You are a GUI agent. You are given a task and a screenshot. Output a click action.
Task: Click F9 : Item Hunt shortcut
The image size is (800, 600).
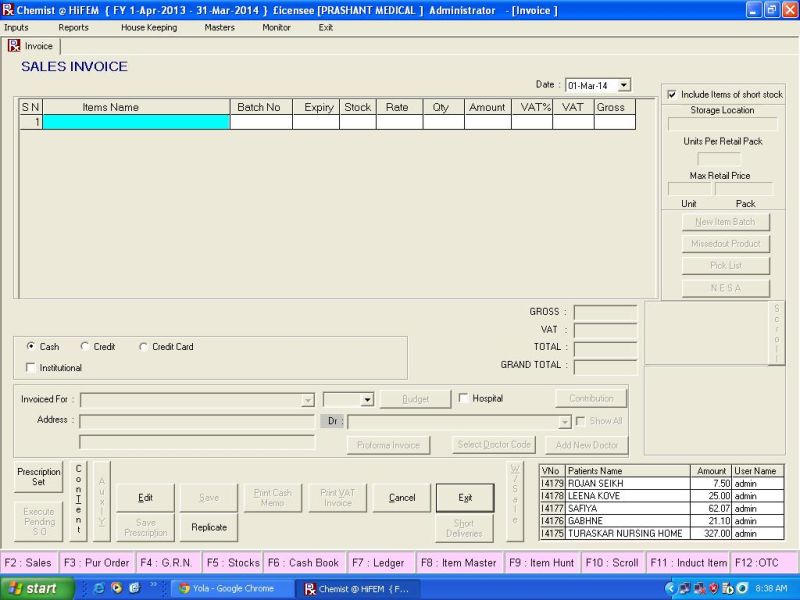coord(541,563)
